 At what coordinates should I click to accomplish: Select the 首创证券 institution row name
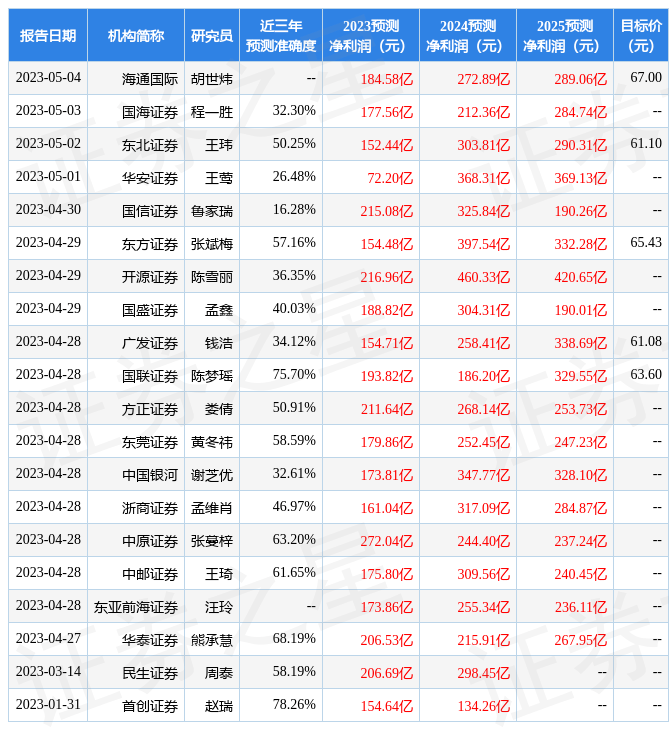click(x=150, y=706)
